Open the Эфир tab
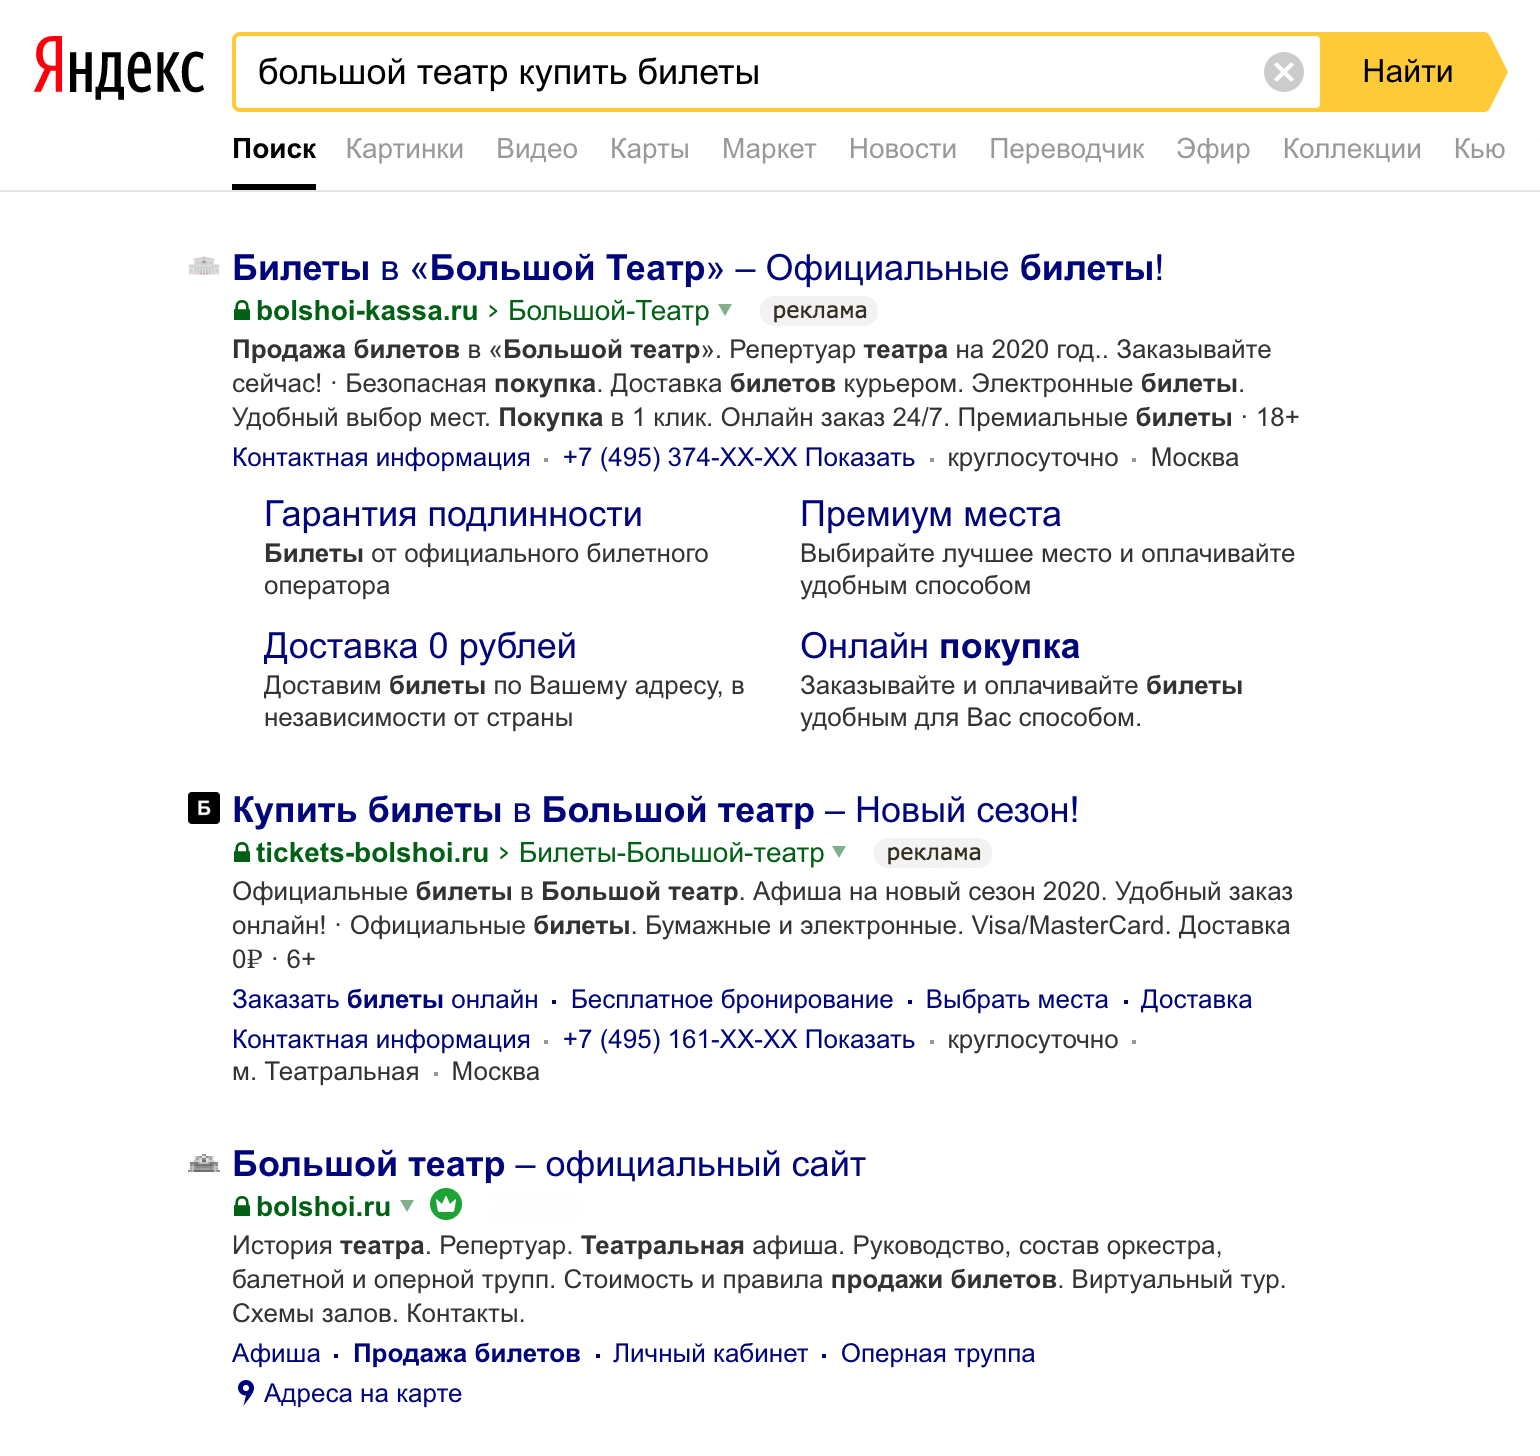The height and width of the screenshot is (1456, 1540). (1213, 149)
